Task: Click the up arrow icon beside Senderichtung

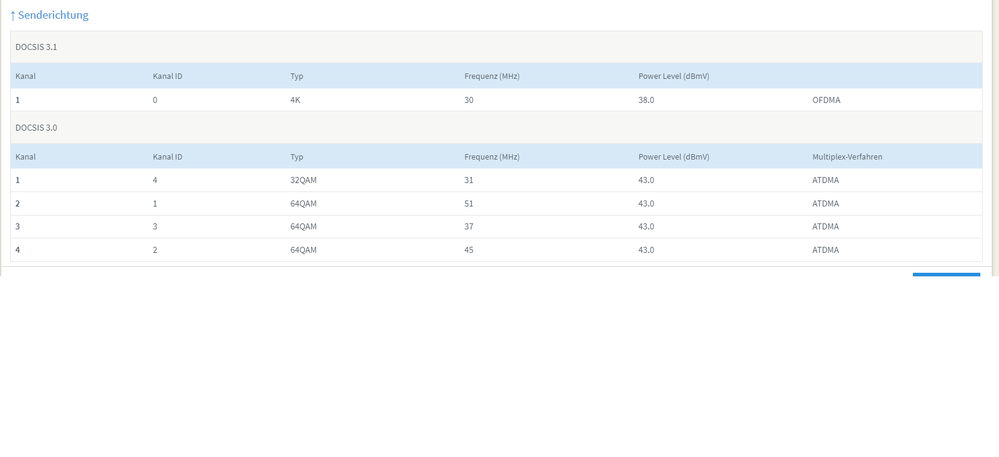Action: 13,16
